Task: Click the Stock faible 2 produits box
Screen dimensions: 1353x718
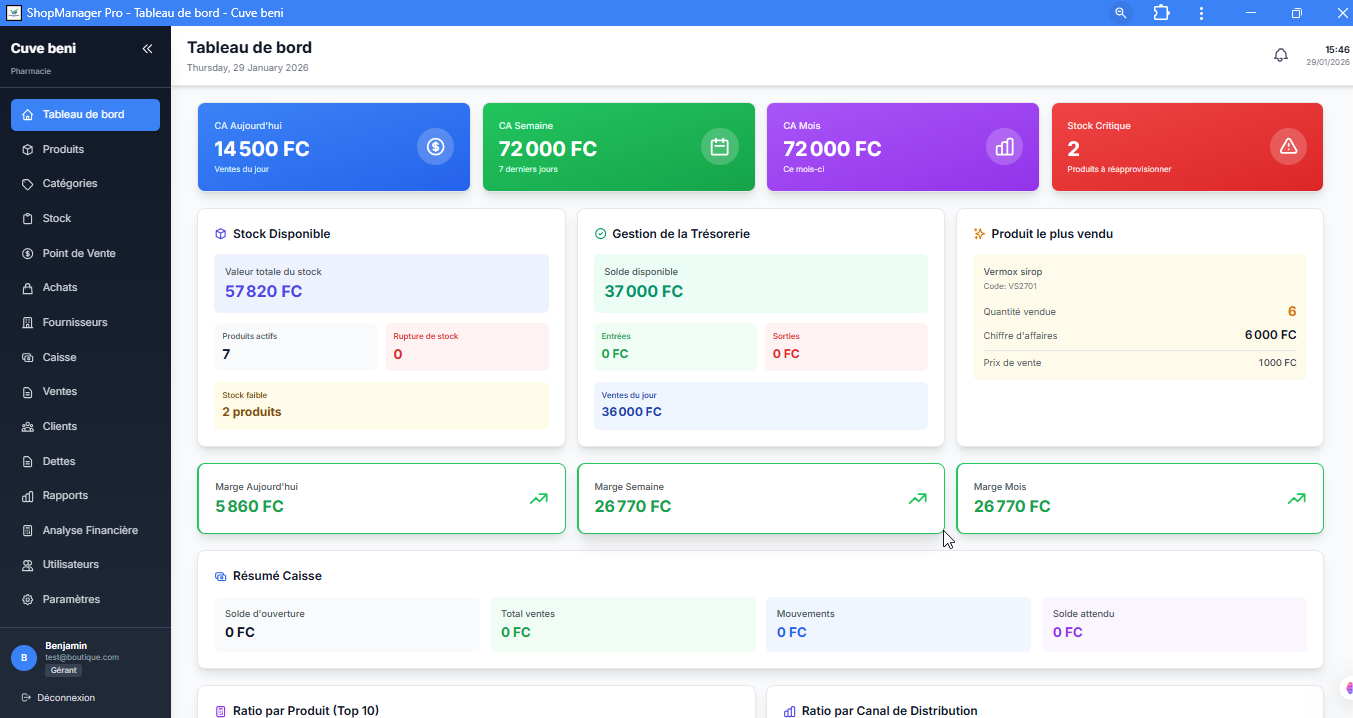Action: (381, 406)
